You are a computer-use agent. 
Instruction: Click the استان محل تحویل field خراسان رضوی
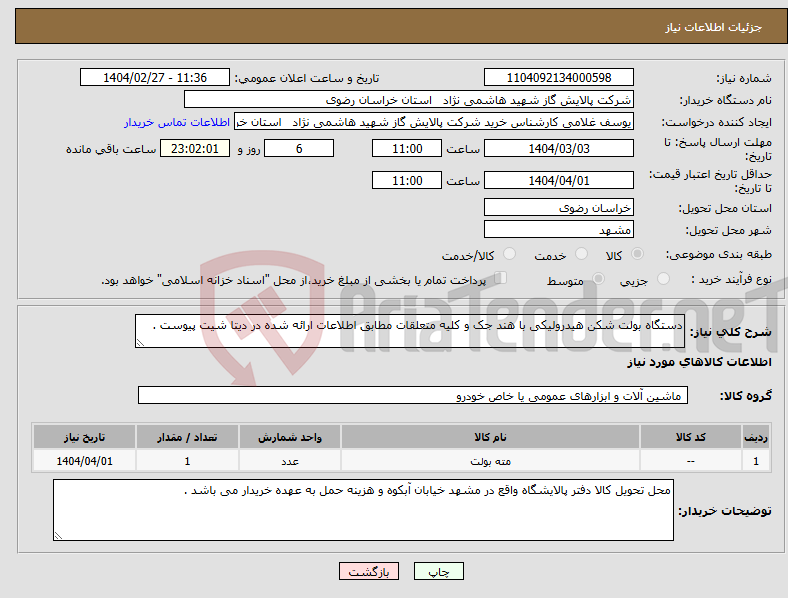click(x=558, y=208)
